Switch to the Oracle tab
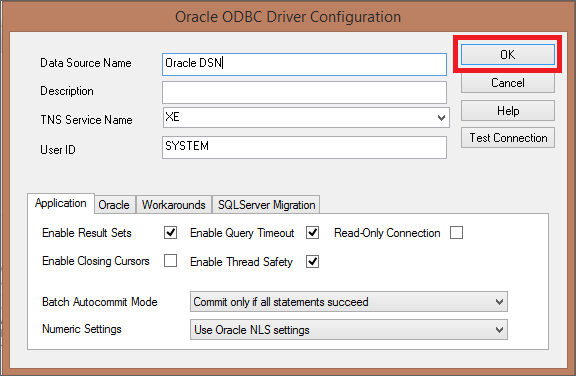 114,205
